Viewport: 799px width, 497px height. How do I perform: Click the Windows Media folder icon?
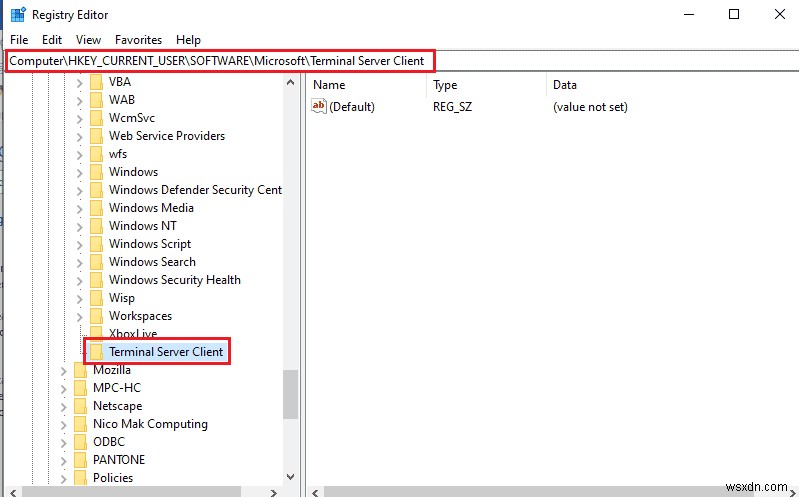[x=96, y=207]
